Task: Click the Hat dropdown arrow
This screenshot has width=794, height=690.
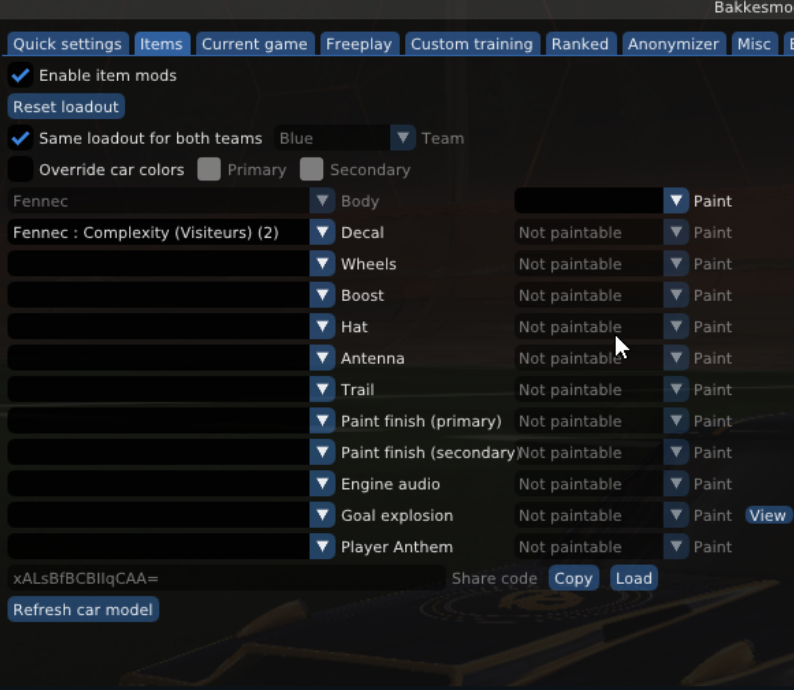Action: pos(322,327)
